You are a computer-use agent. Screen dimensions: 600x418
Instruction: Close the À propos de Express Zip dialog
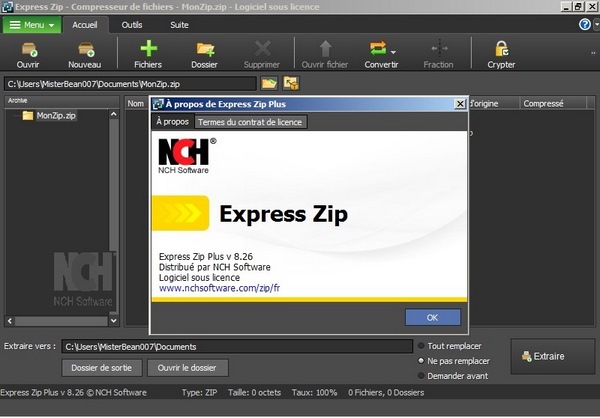pyautogui.click(x=460, y=104)
